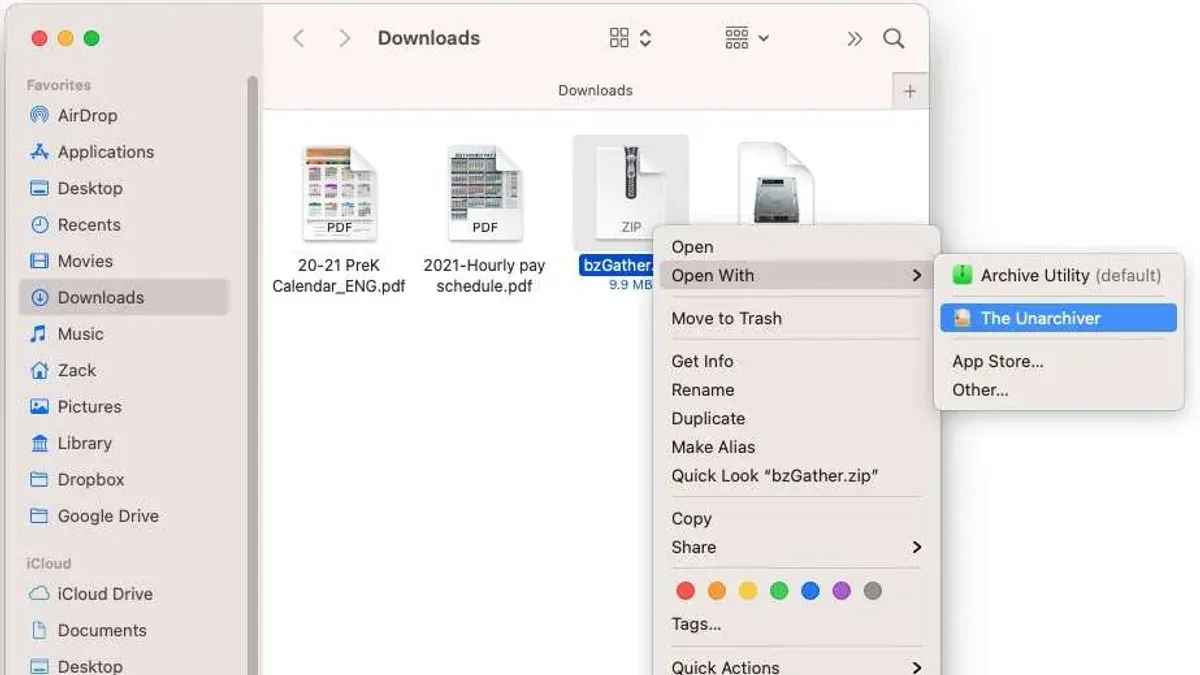The width and height of the screenshot is (1200, 675).
Task: Choose Duplicate from the context menu
Action: (x=796, y=418)
